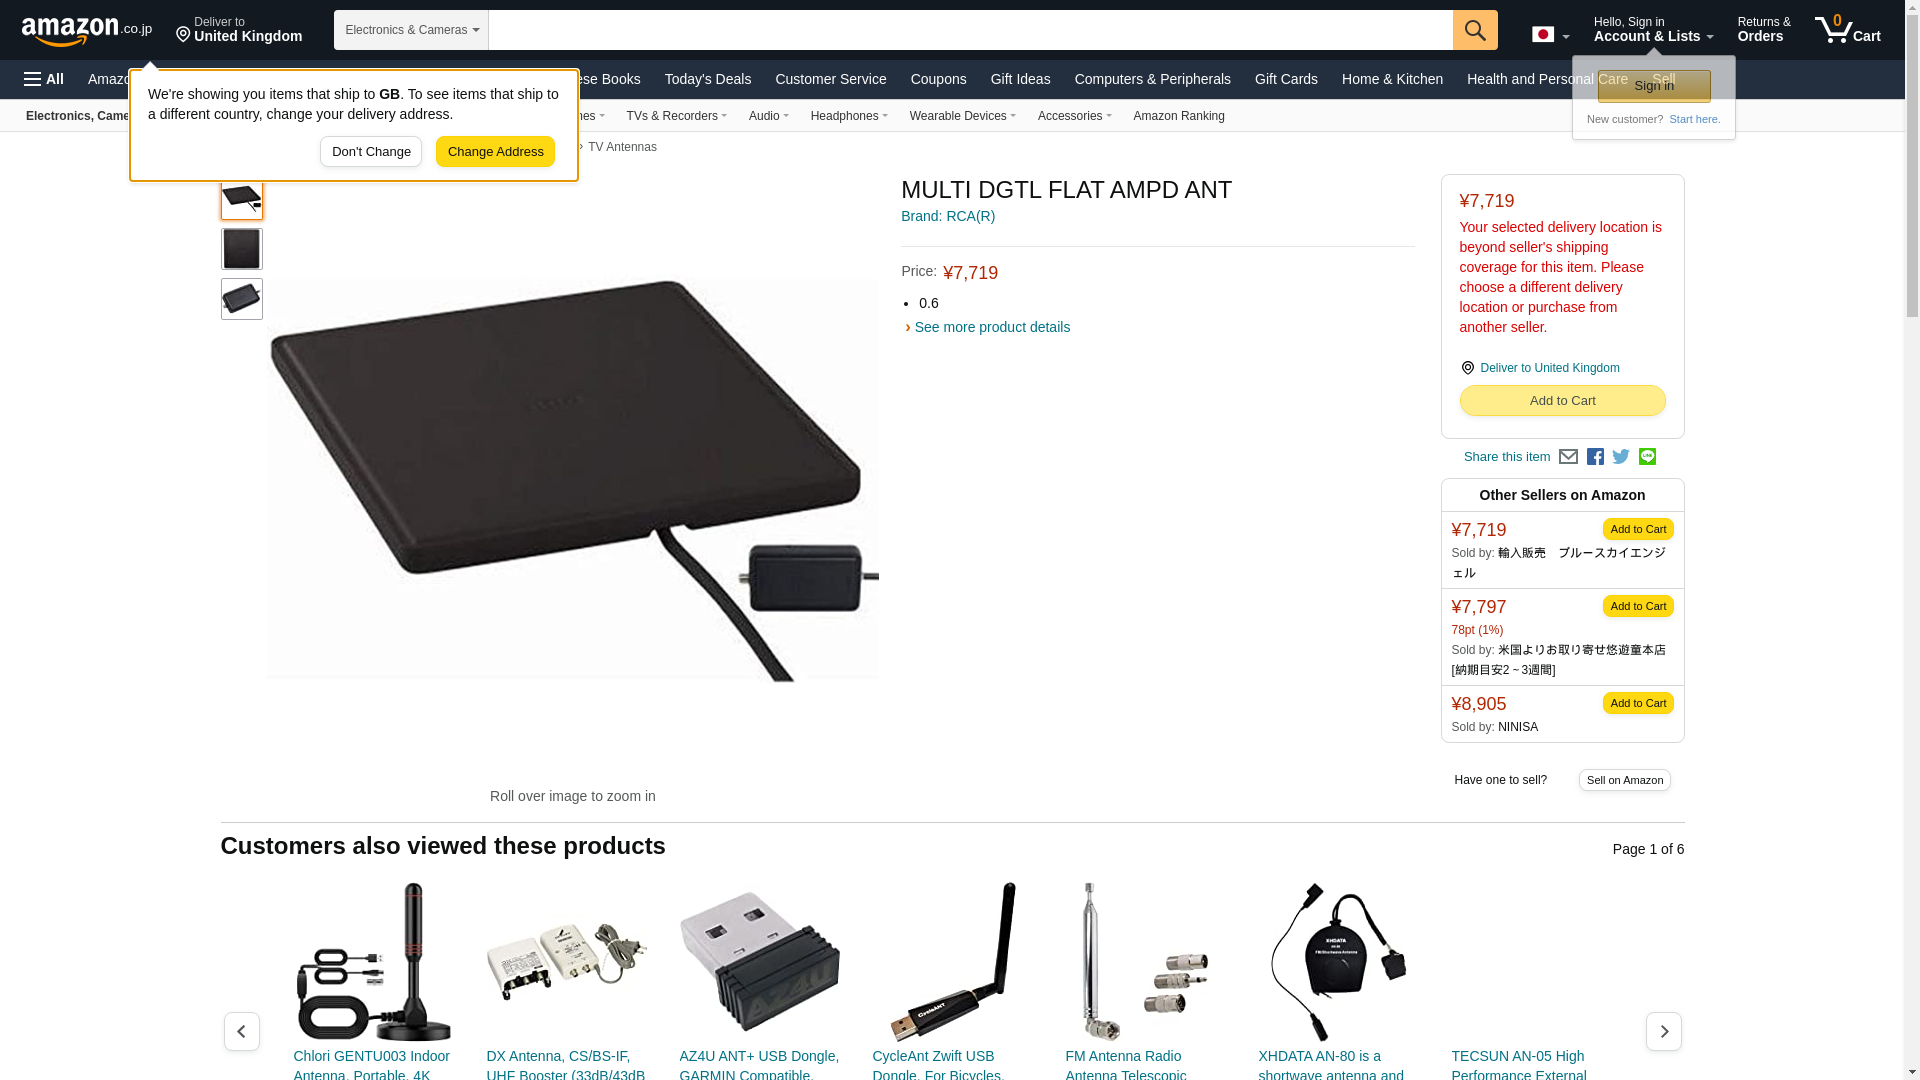Viewport: 1920px width, 1080px height.
Task: Click into the search text field
Action: click(x=970, y=30)
